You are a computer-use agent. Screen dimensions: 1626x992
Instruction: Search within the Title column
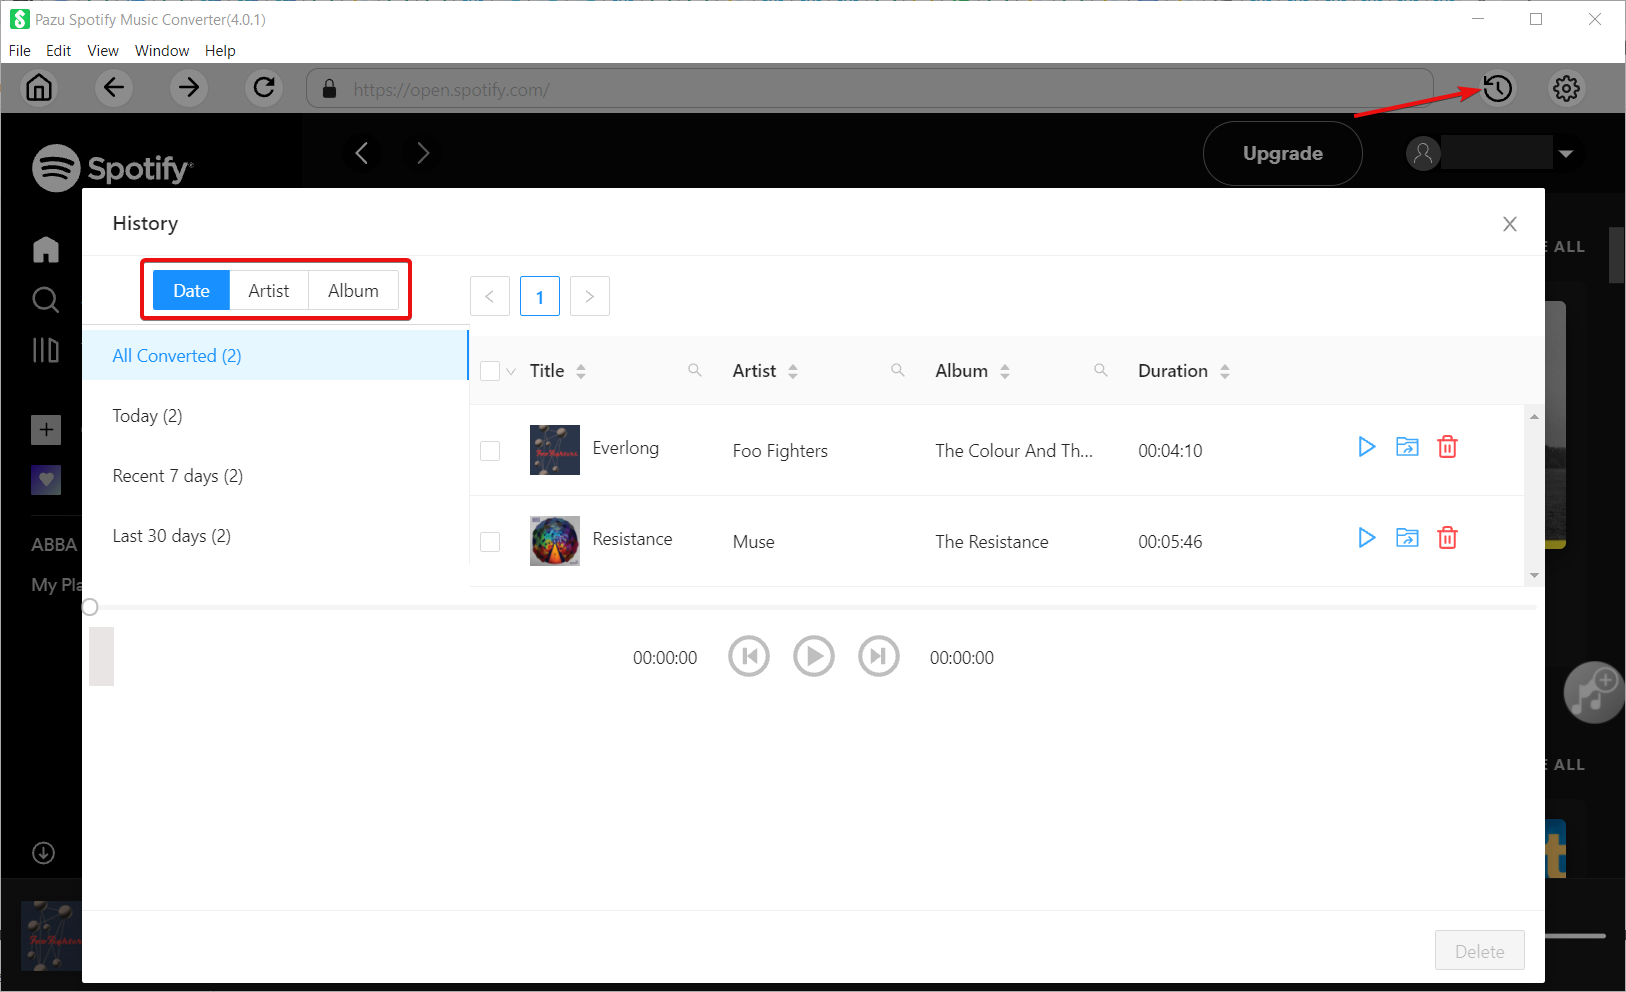pyautogui.click(x=695, y=370)
